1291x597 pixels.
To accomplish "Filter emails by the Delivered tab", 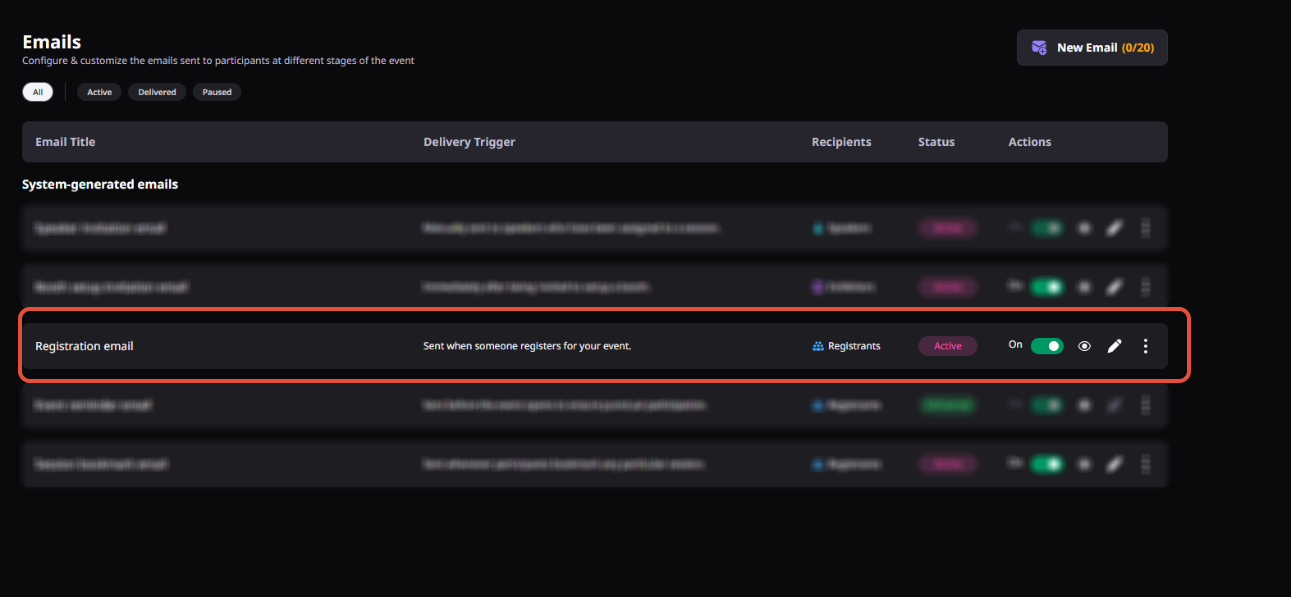I will click(x=157, y=92).
